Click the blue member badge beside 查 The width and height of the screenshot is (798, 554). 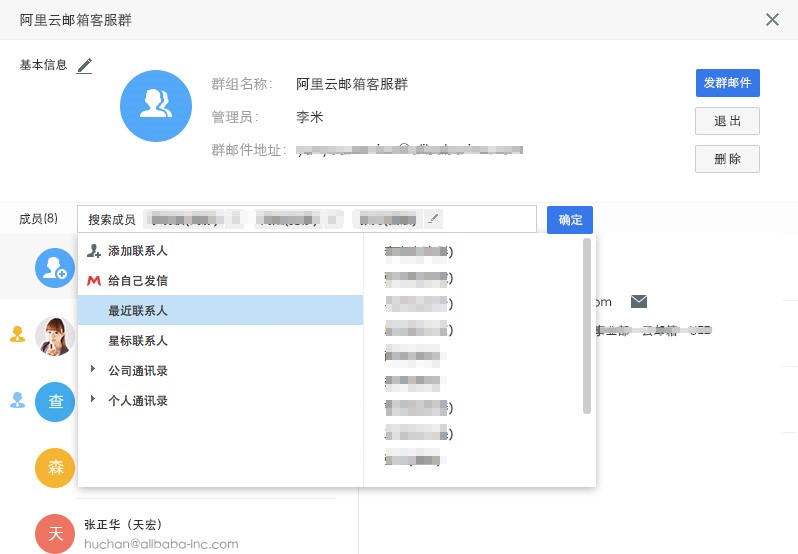[17, 400]
